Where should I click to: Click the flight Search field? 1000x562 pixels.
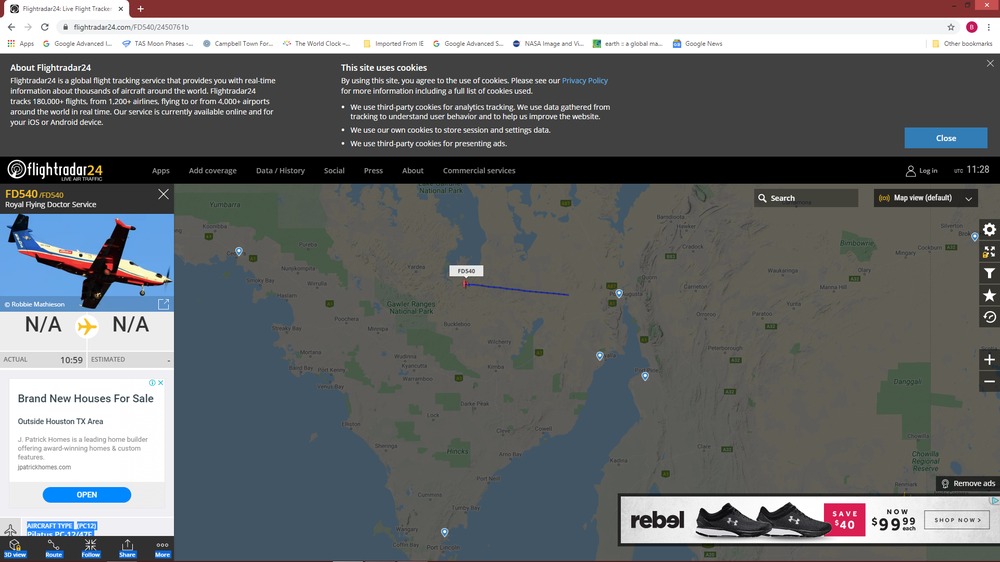pyautogui.click(x=806, y=198)
